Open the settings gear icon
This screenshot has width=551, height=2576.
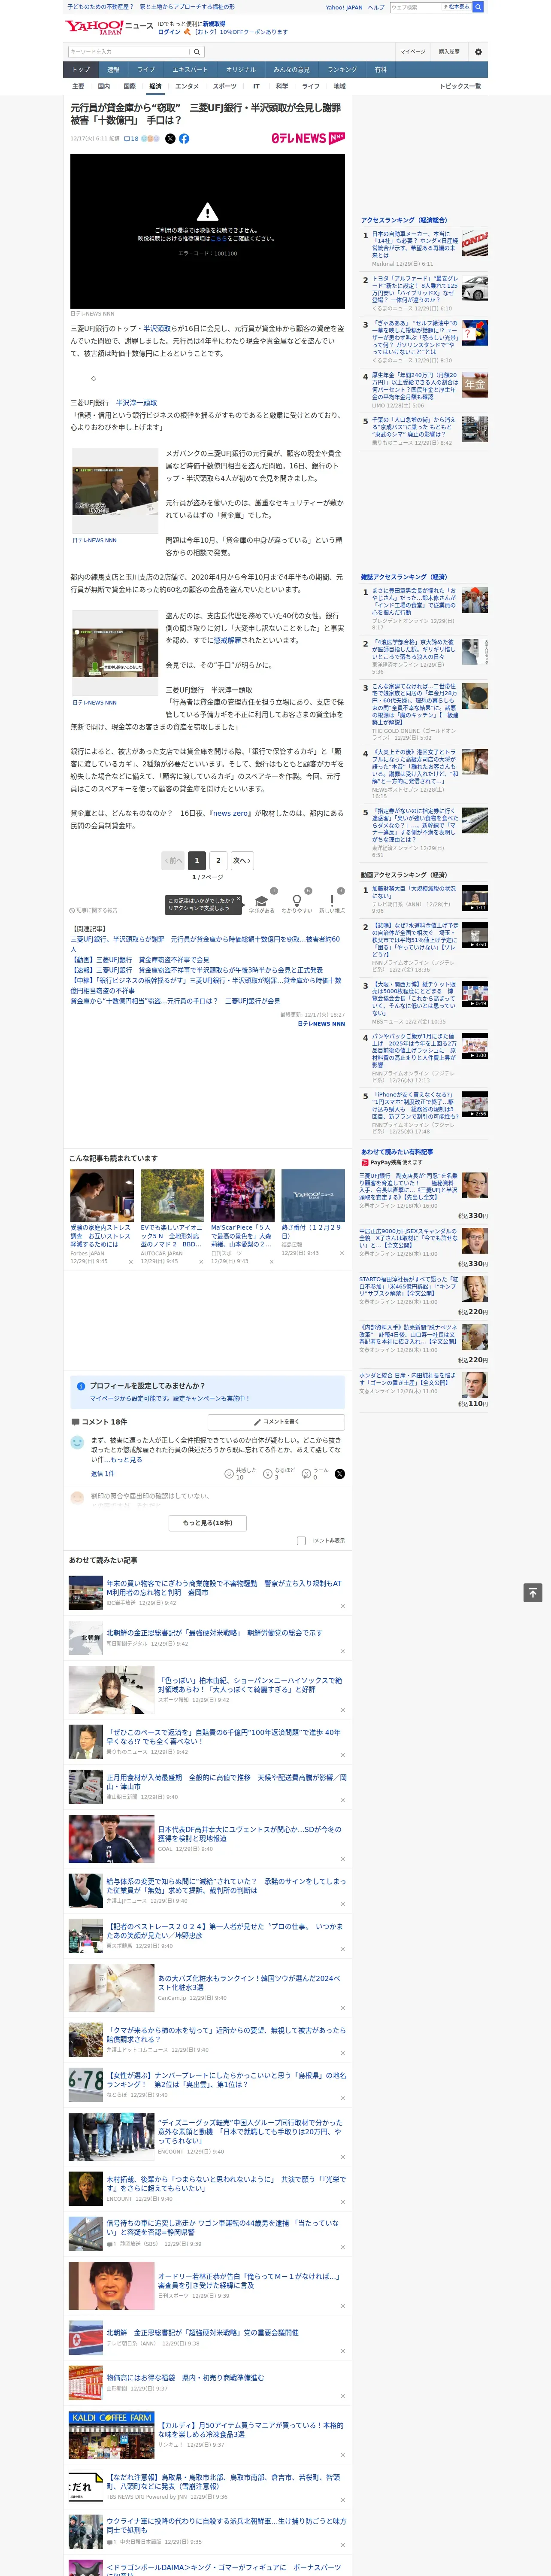pyautogui.click(x=478, y=52)
